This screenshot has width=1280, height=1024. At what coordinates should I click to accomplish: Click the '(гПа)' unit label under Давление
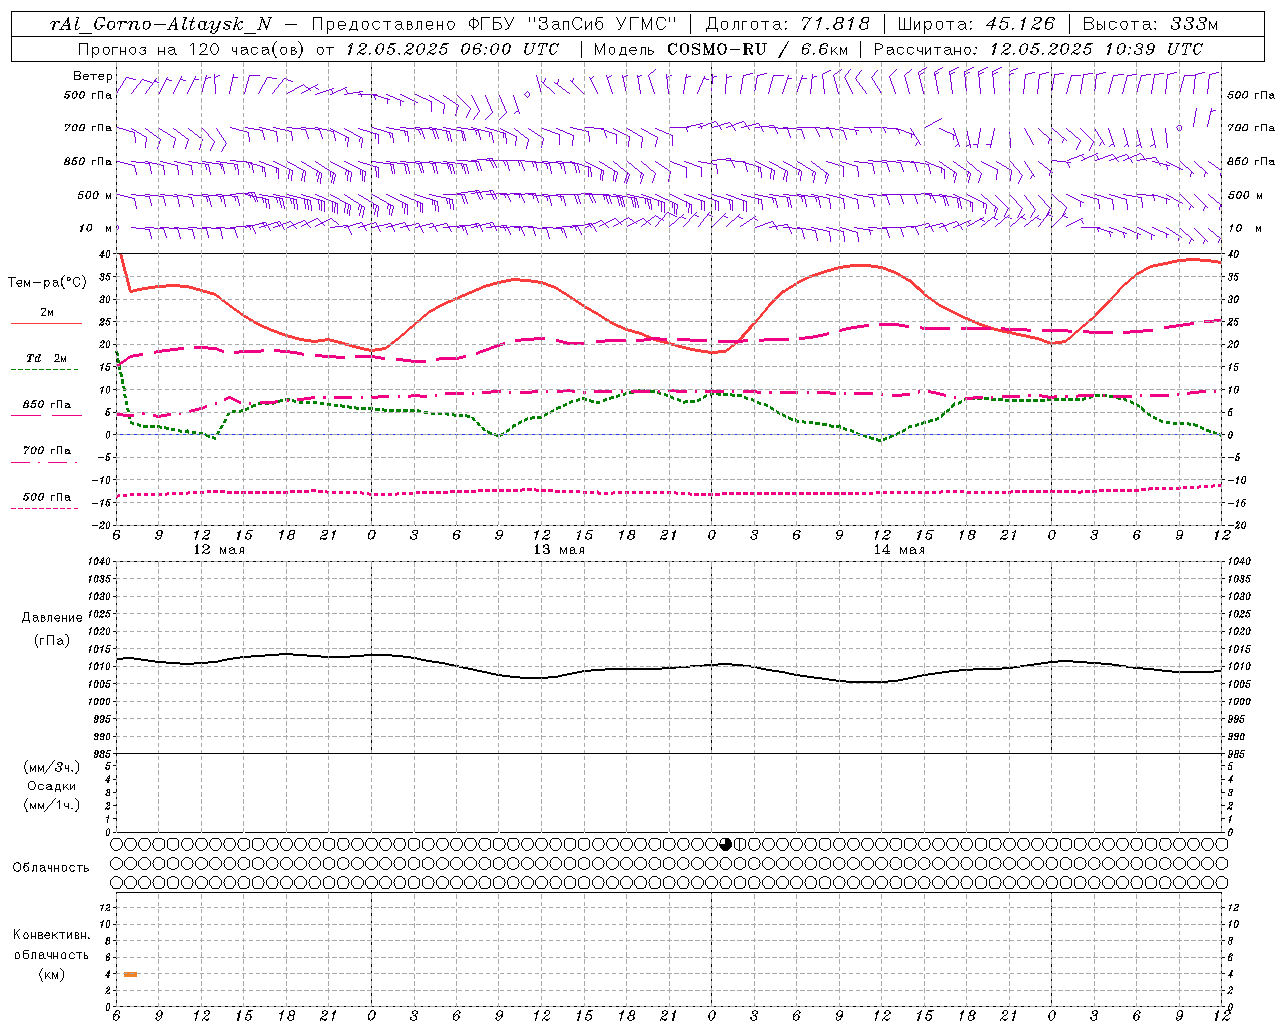(x=52, y=640)
